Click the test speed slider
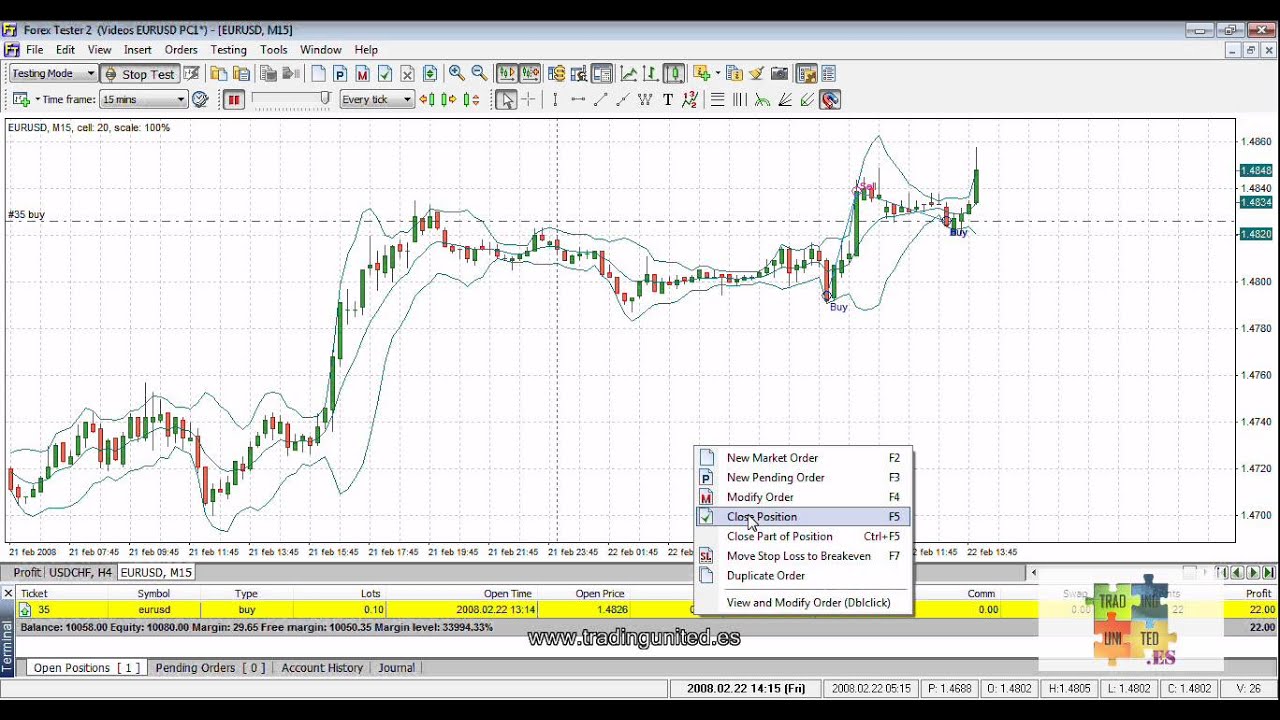Viewport: 1280px width, 720px height. pos(291,98)
